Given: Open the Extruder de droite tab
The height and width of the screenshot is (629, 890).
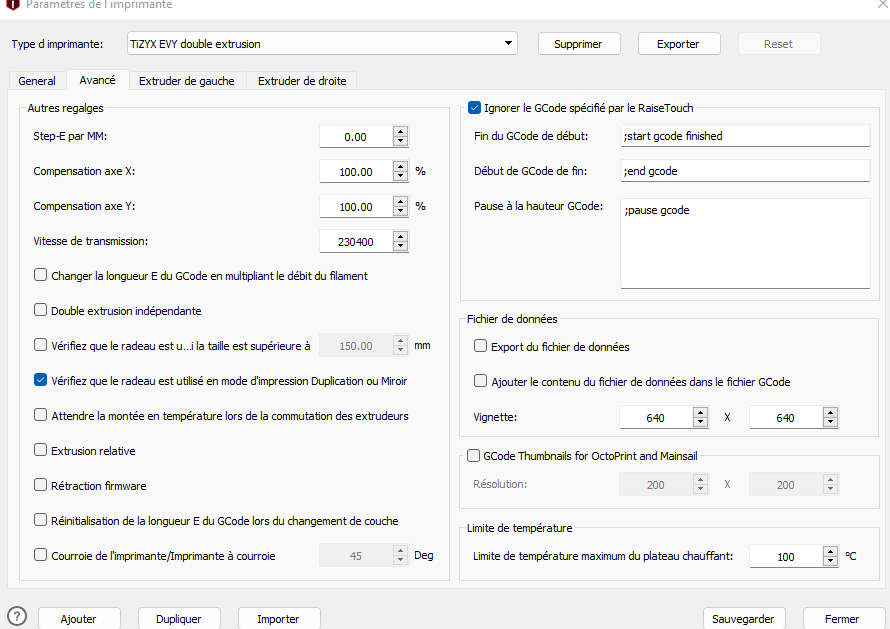Looking at the screenshot, I should pyautogui.click(x=302, y=81).
